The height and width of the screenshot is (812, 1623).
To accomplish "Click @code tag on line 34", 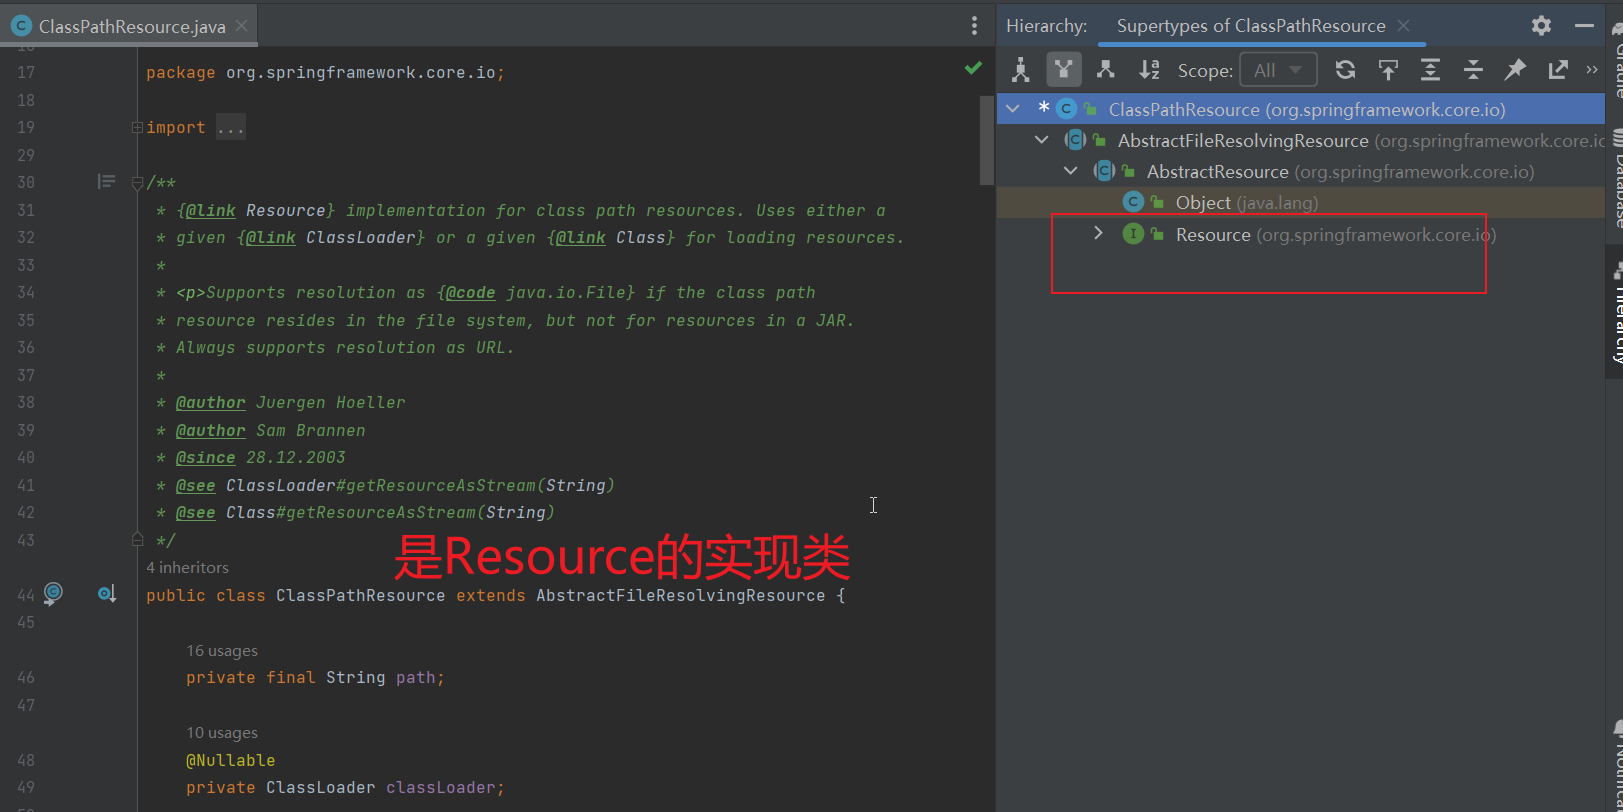I will (471, 292).
